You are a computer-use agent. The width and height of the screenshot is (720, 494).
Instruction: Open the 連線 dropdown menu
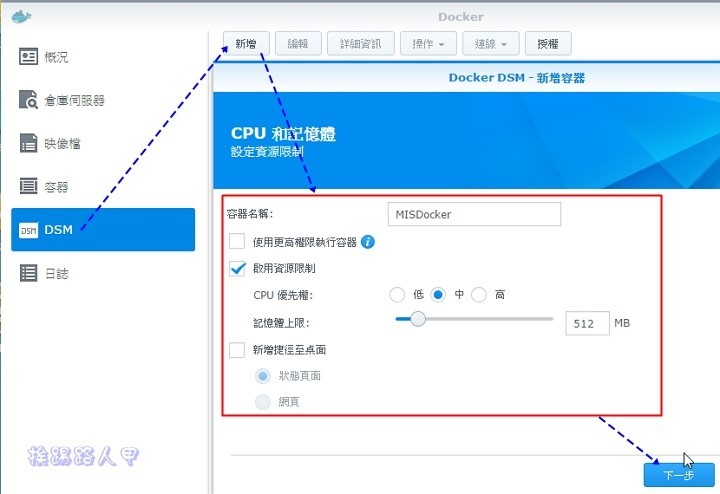(491, 44)
